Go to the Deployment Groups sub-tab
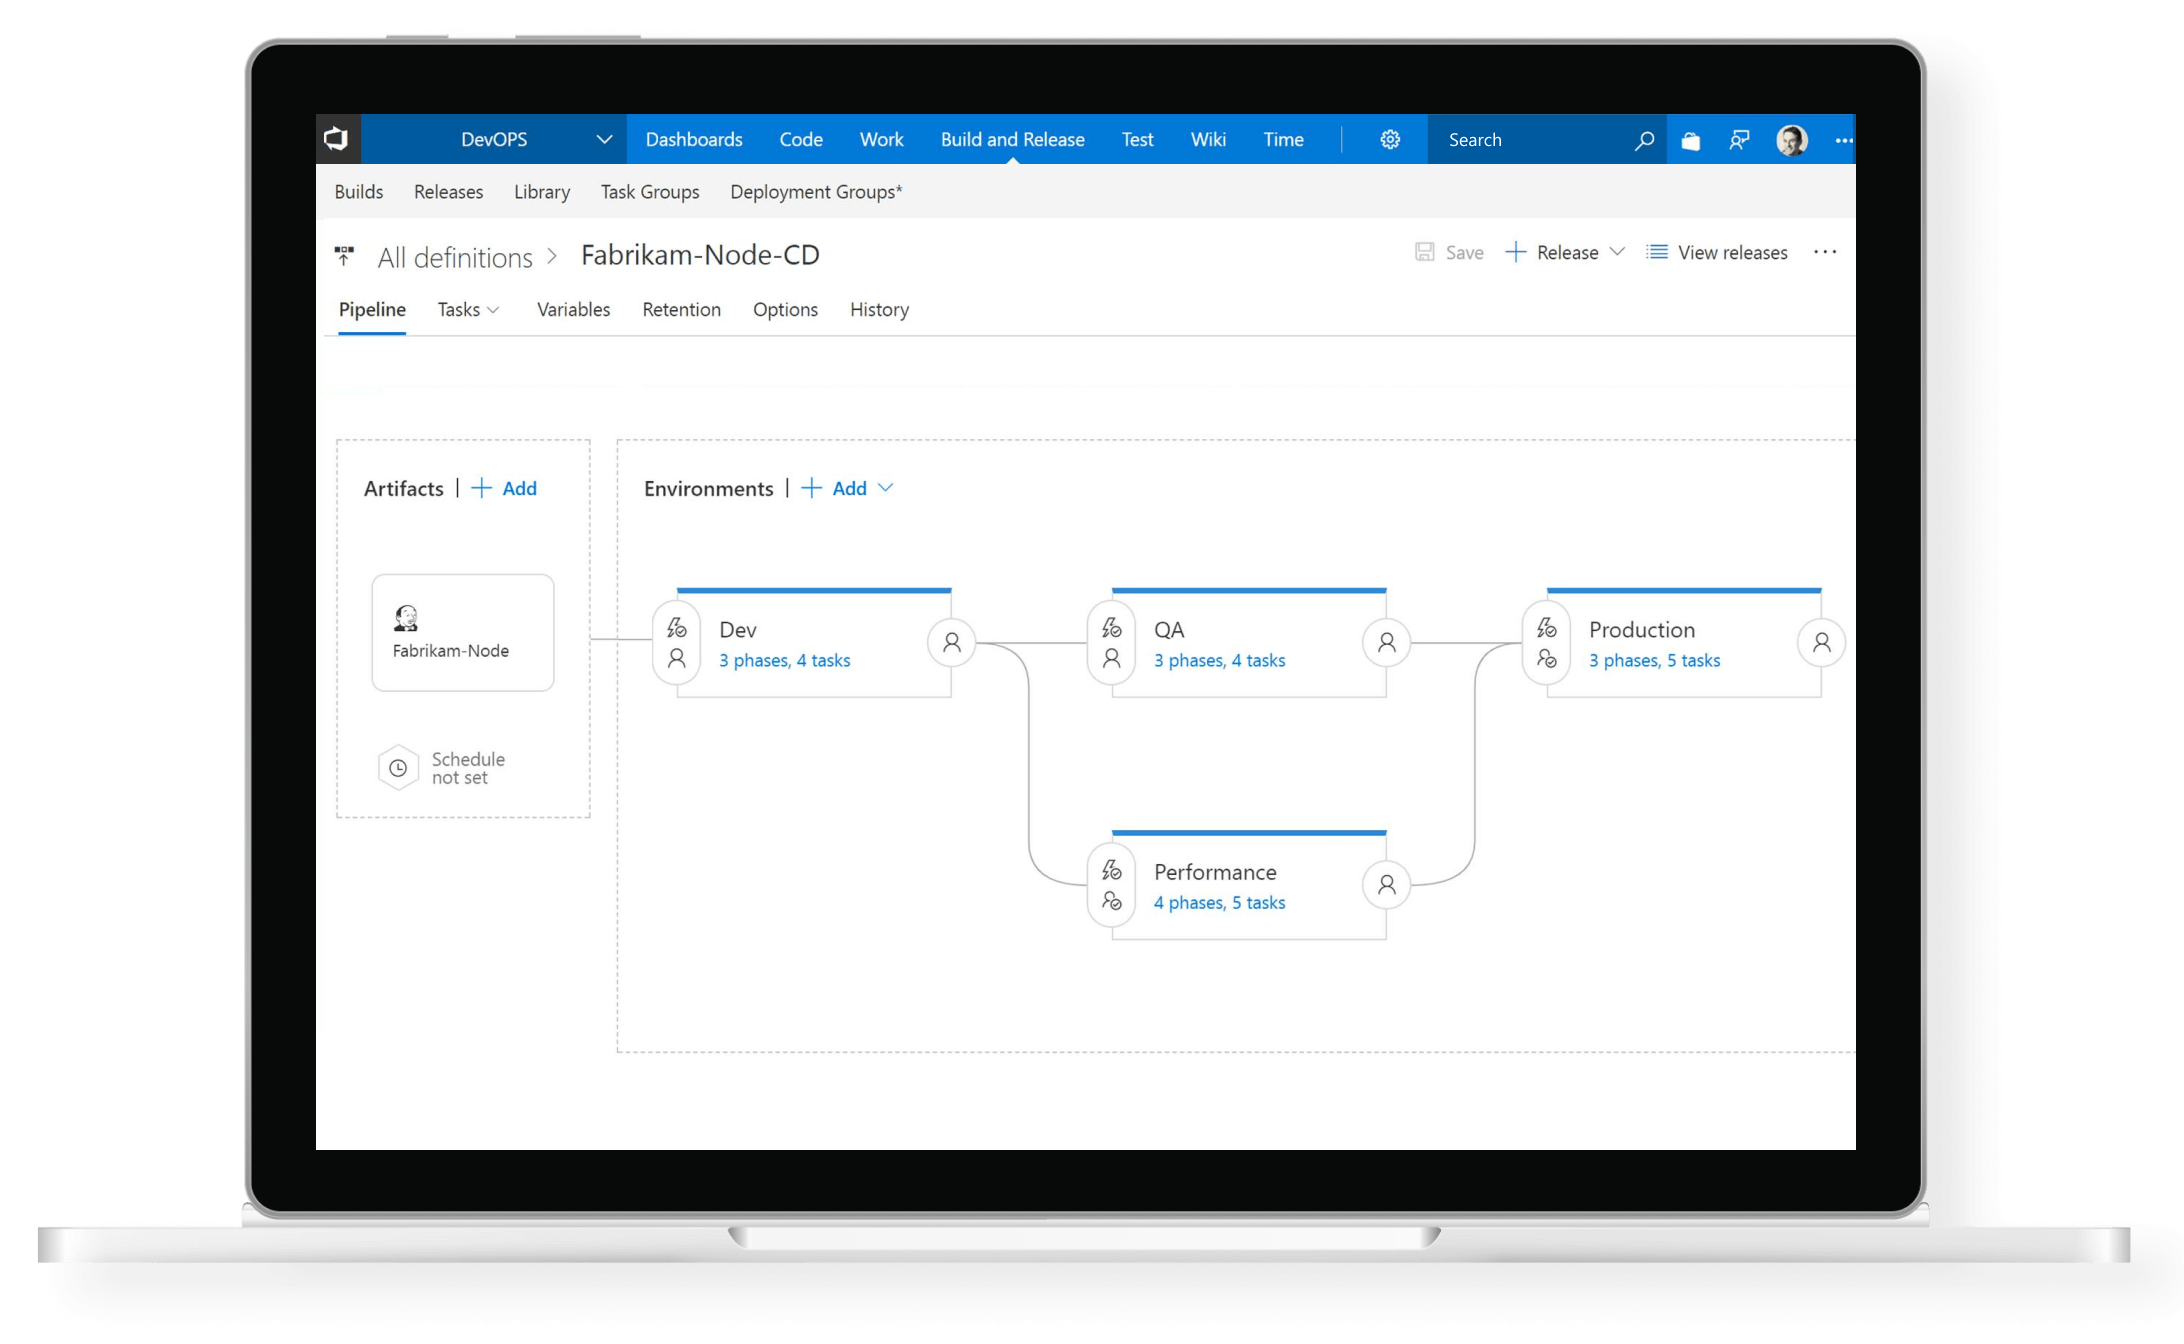 click(816, 192)
